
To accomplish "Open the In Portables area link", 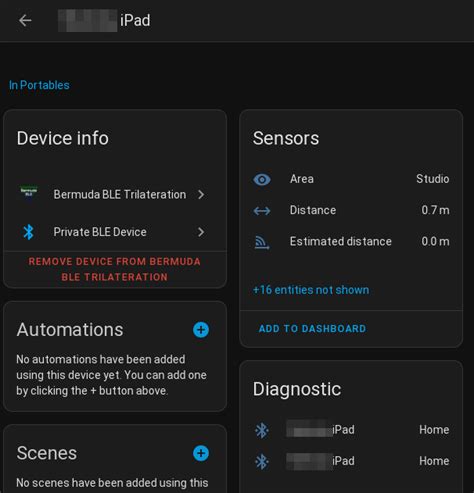I will (39, 85).
